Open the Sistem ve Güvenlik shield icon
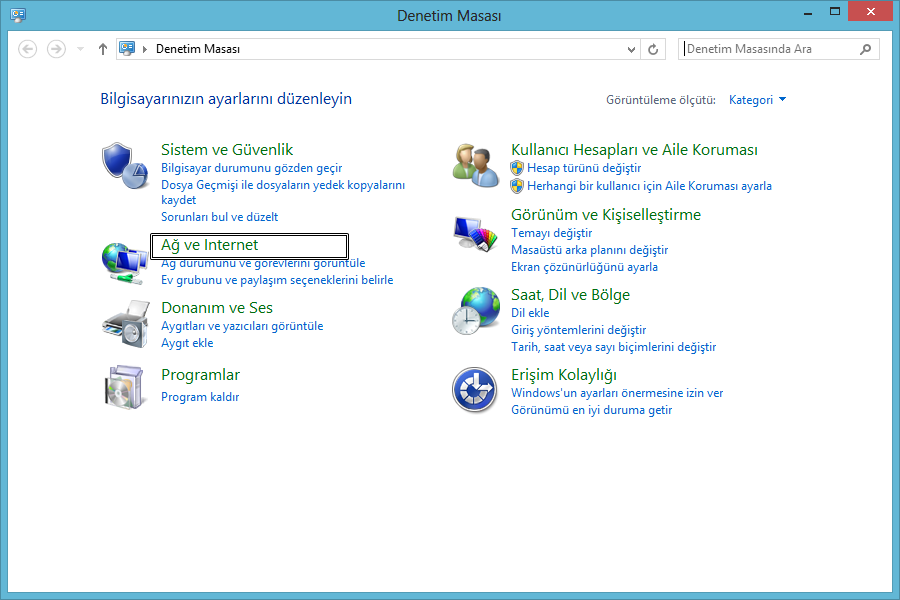Viewport: 900px width, 600px height. coord(125,166)
